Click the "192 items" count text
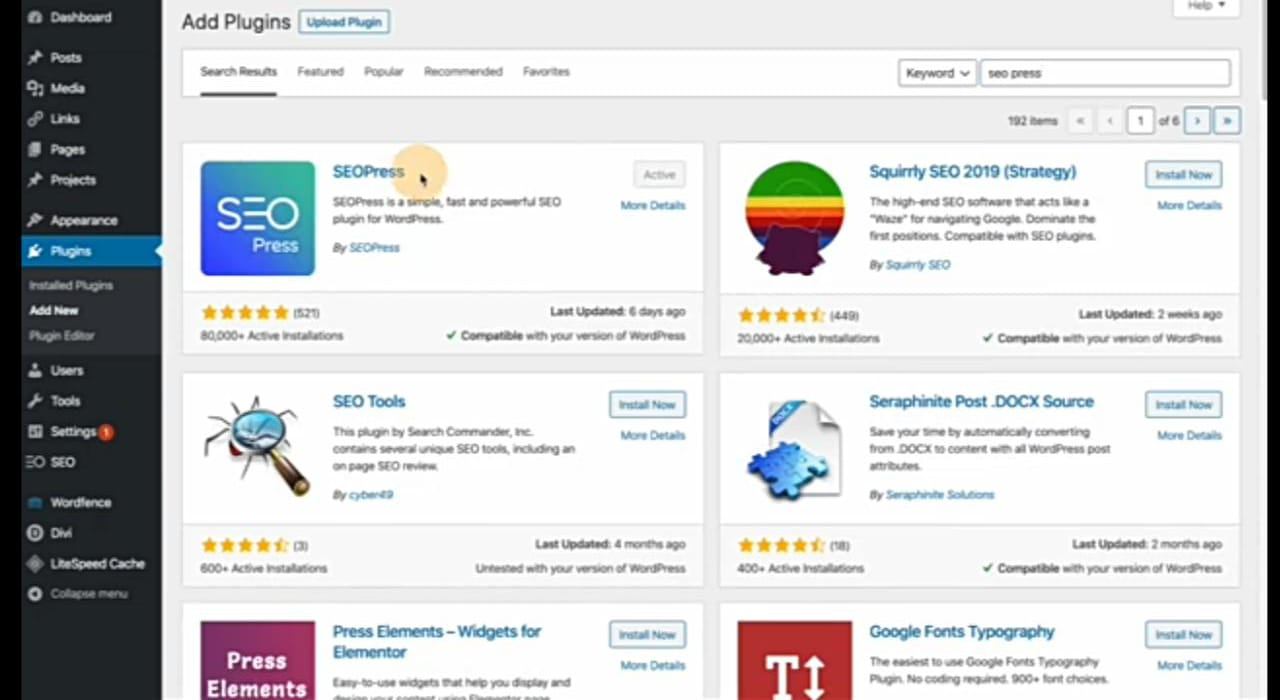Image resolution: width=1280 pixels, height=700 pixels. point(1032,121)
